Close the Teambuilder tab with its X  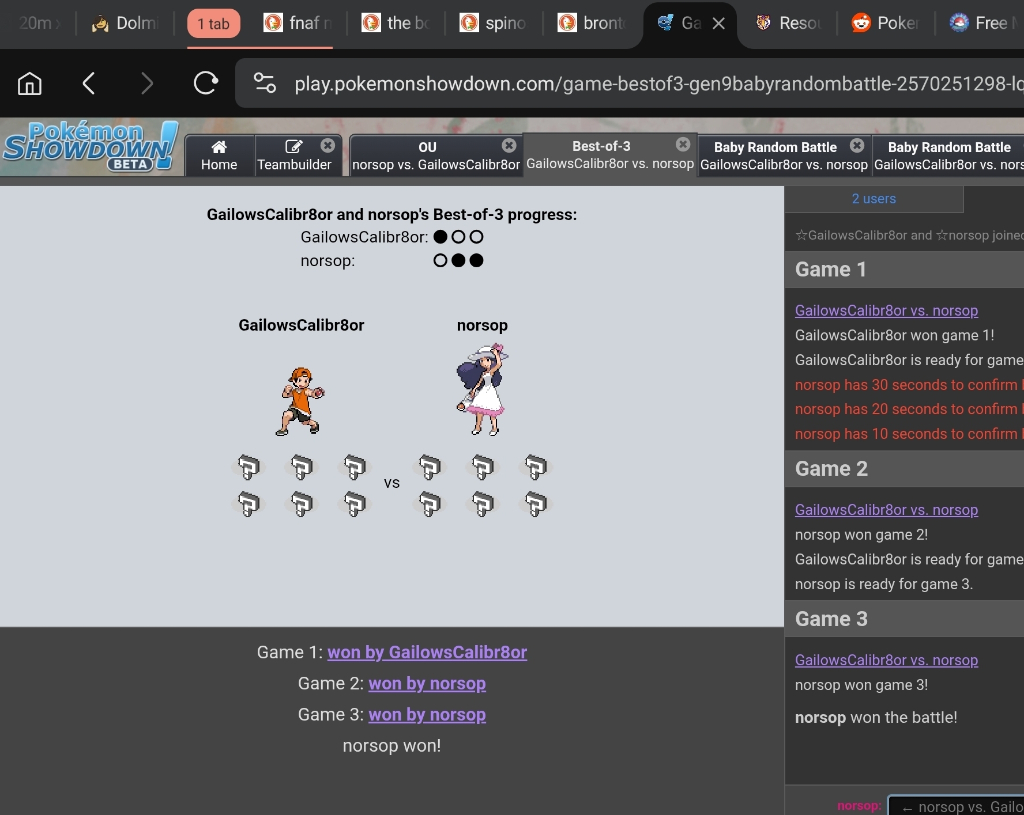[x=327, y=146]
